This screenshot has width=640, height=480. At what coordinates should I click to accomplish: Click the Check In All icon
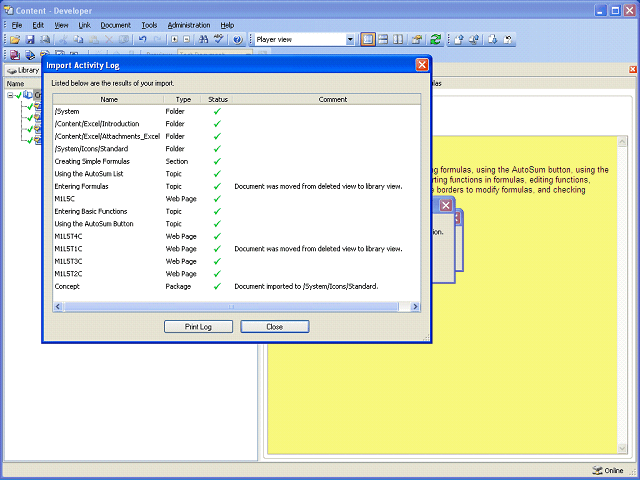pos(474,40)
